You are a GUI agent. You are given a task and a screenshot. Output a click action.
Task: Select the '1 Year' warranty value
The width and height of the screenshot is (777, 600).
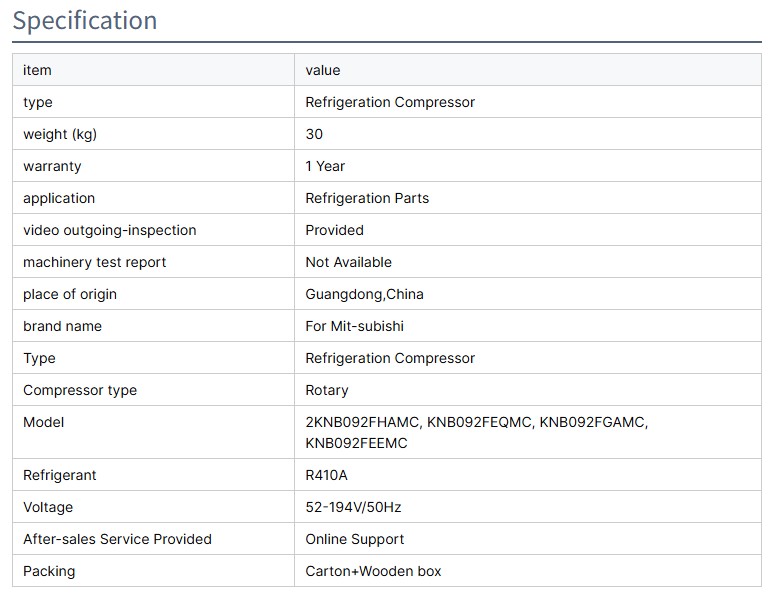click(325, 166)
